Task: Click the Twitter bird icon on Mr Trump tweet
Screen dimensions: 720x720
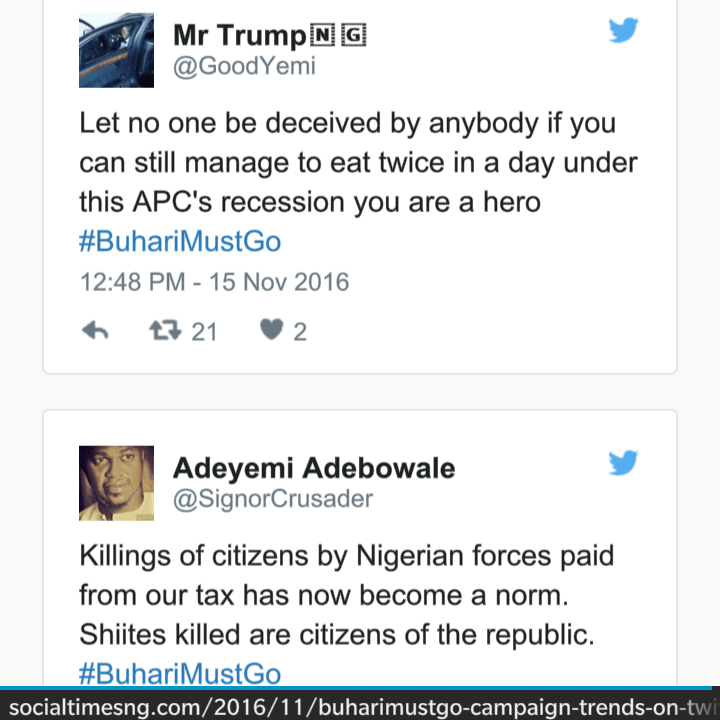Action: coord(623,30)
